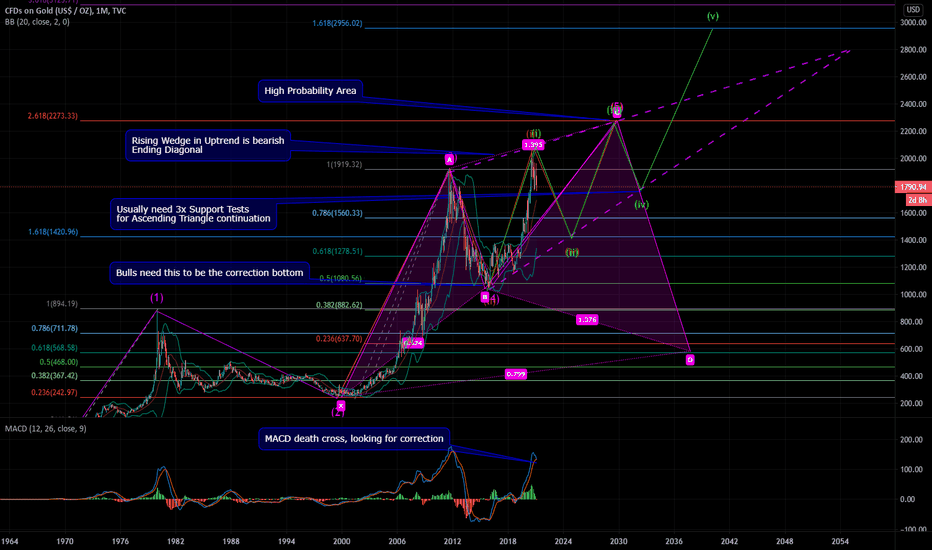Select the magenta wave (1) label
The width and height of the screenshot is (932, 550).
click(156, 298)
